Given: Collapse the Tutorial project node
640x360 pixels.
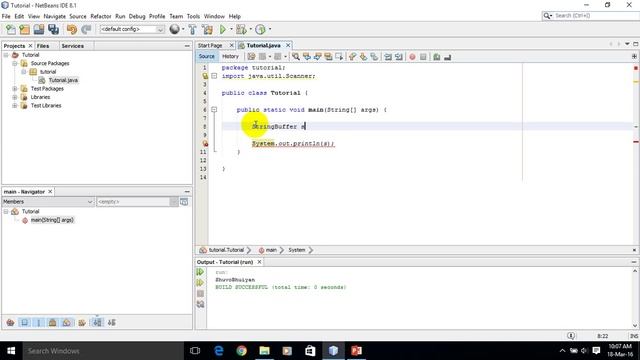Looking at the screenshot, I should point(6,55).
